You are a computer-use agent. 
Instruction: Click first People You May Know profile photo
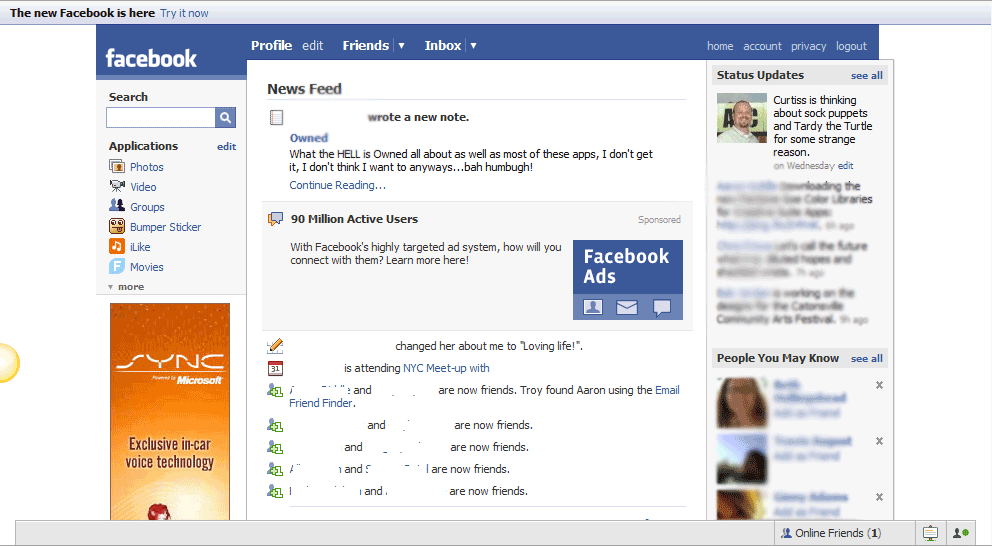741,402
